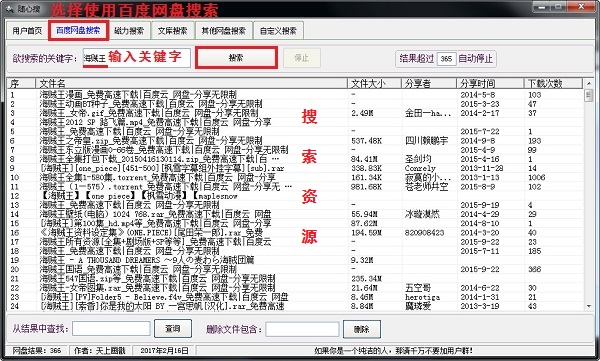Click the results list scroll down arrow
The width and height of the screenshot is (600, 361).
click(x=589, y=306)
